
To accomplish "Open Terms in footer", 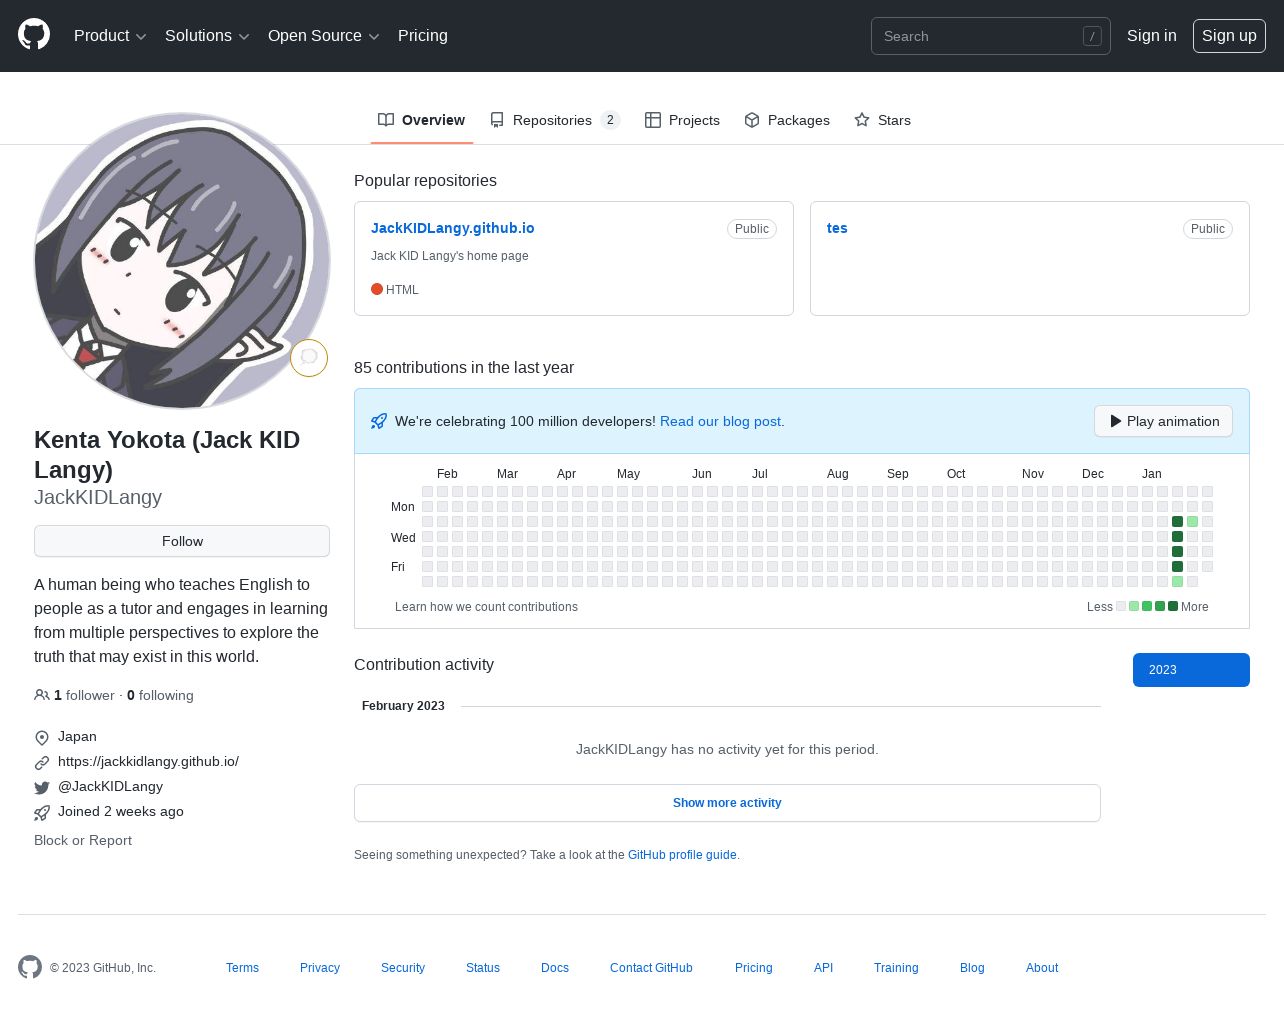I will (x=242, y=968).
